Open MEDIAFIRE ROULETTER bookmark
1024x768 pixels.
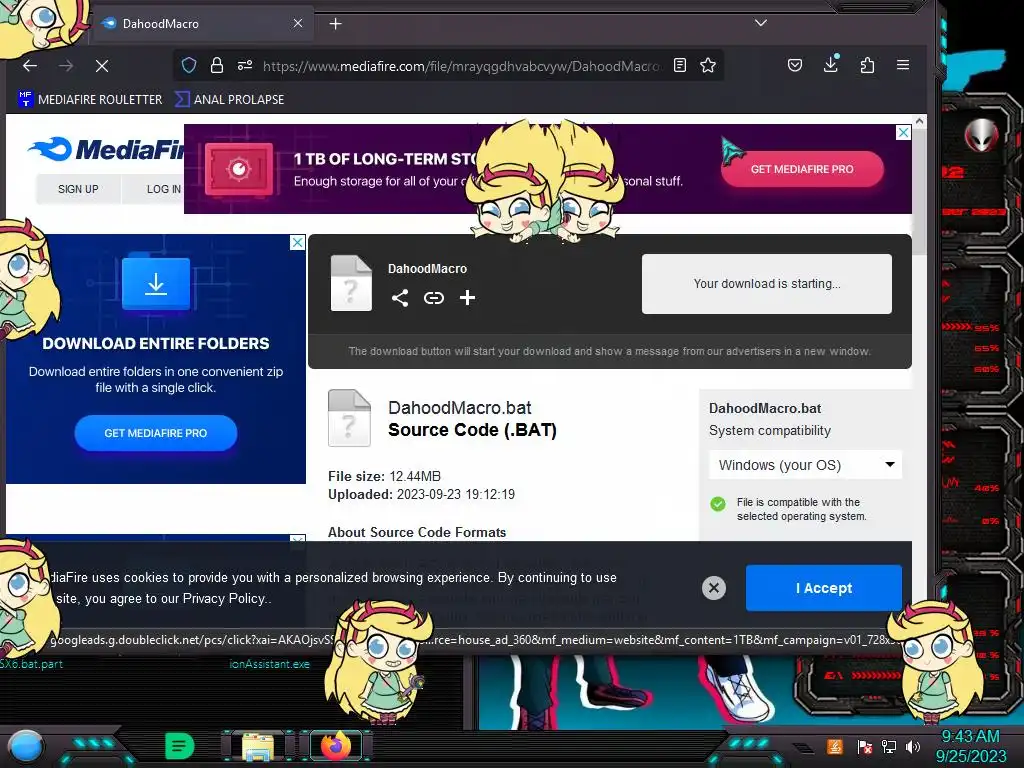pos(90,99)
